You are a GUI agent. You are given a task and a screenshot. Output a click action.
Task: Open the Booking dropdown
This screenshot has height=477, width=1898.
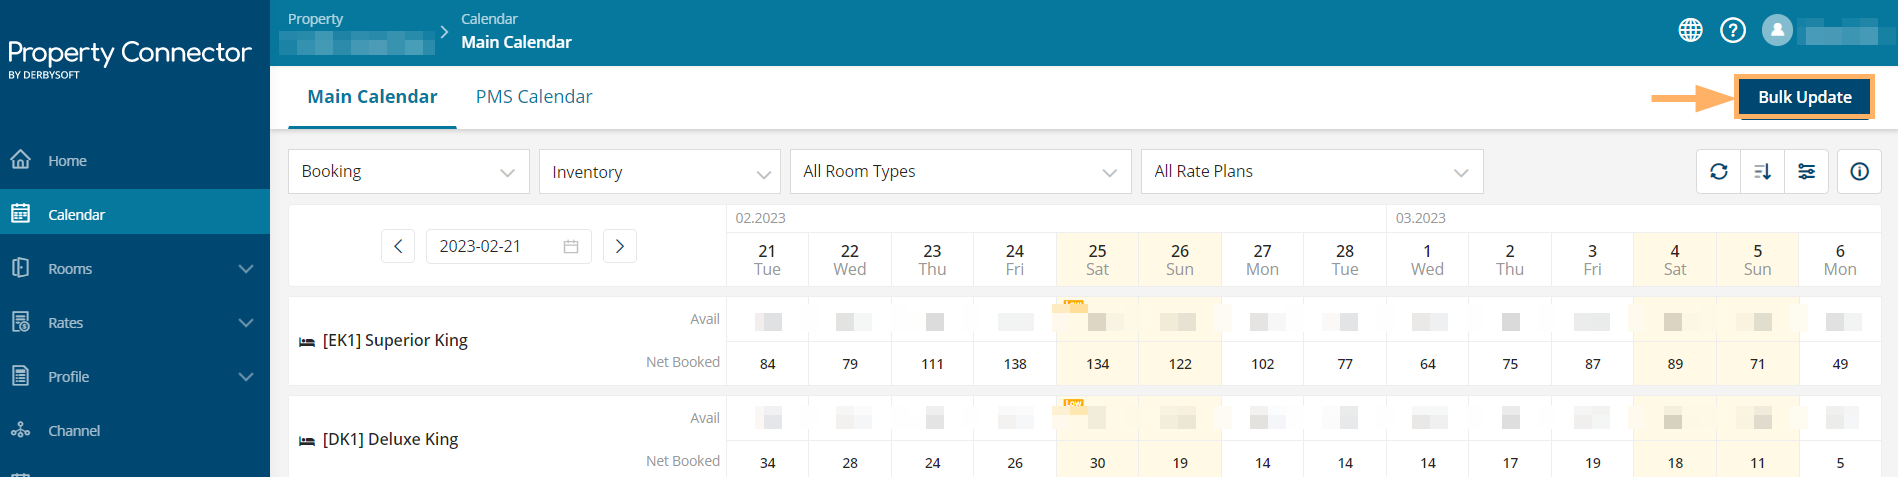(409, 172)
